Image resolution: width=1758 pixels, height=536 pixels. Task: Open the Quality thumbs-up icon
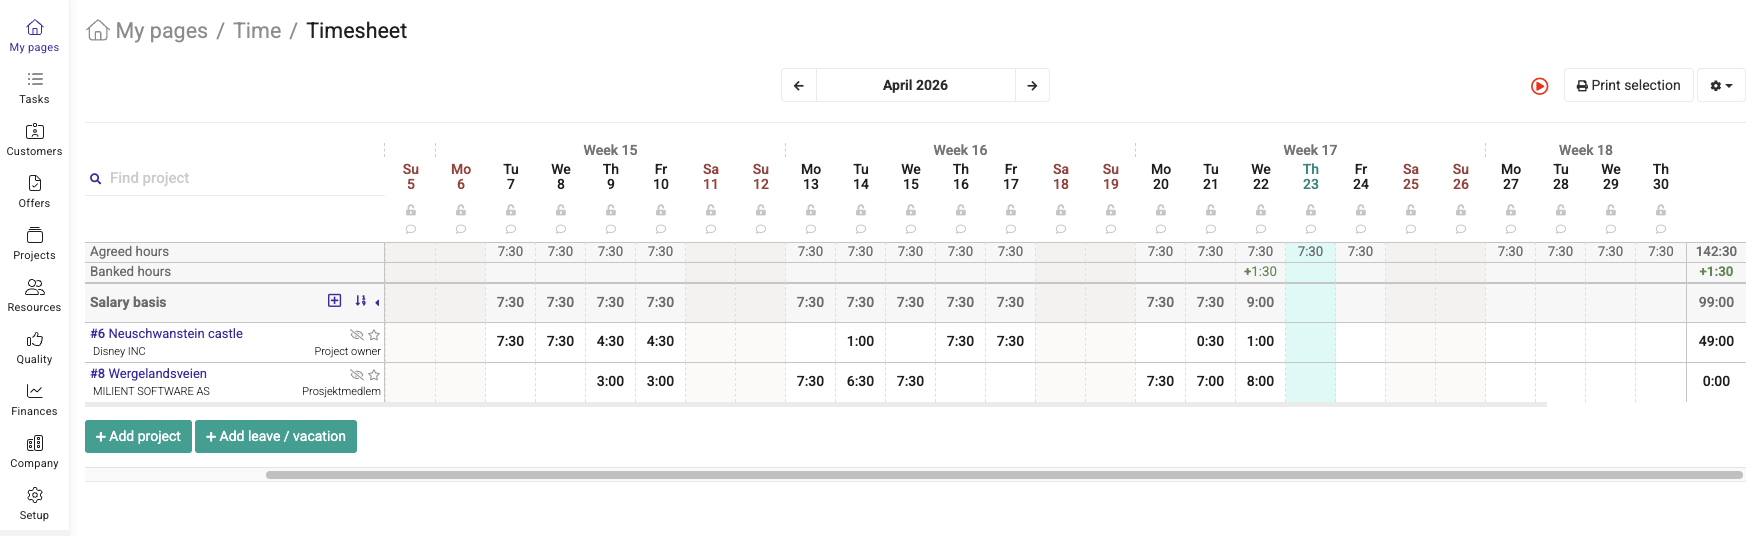pos(34,339)
